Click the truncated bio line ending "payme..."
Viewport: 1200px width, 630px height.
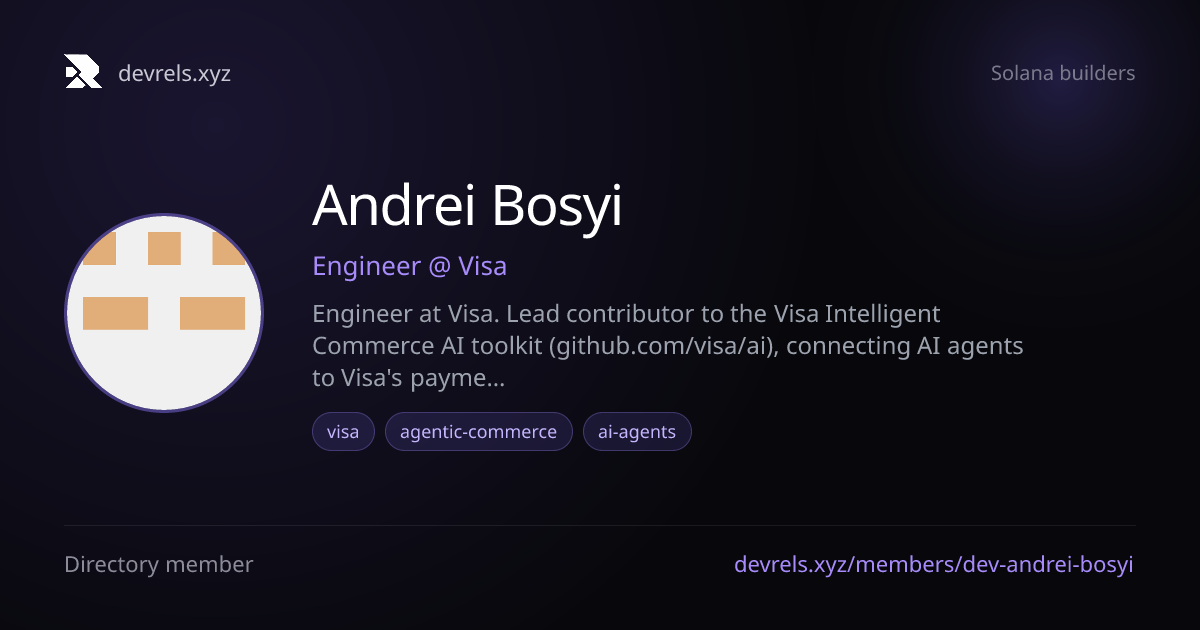[408, 379]
